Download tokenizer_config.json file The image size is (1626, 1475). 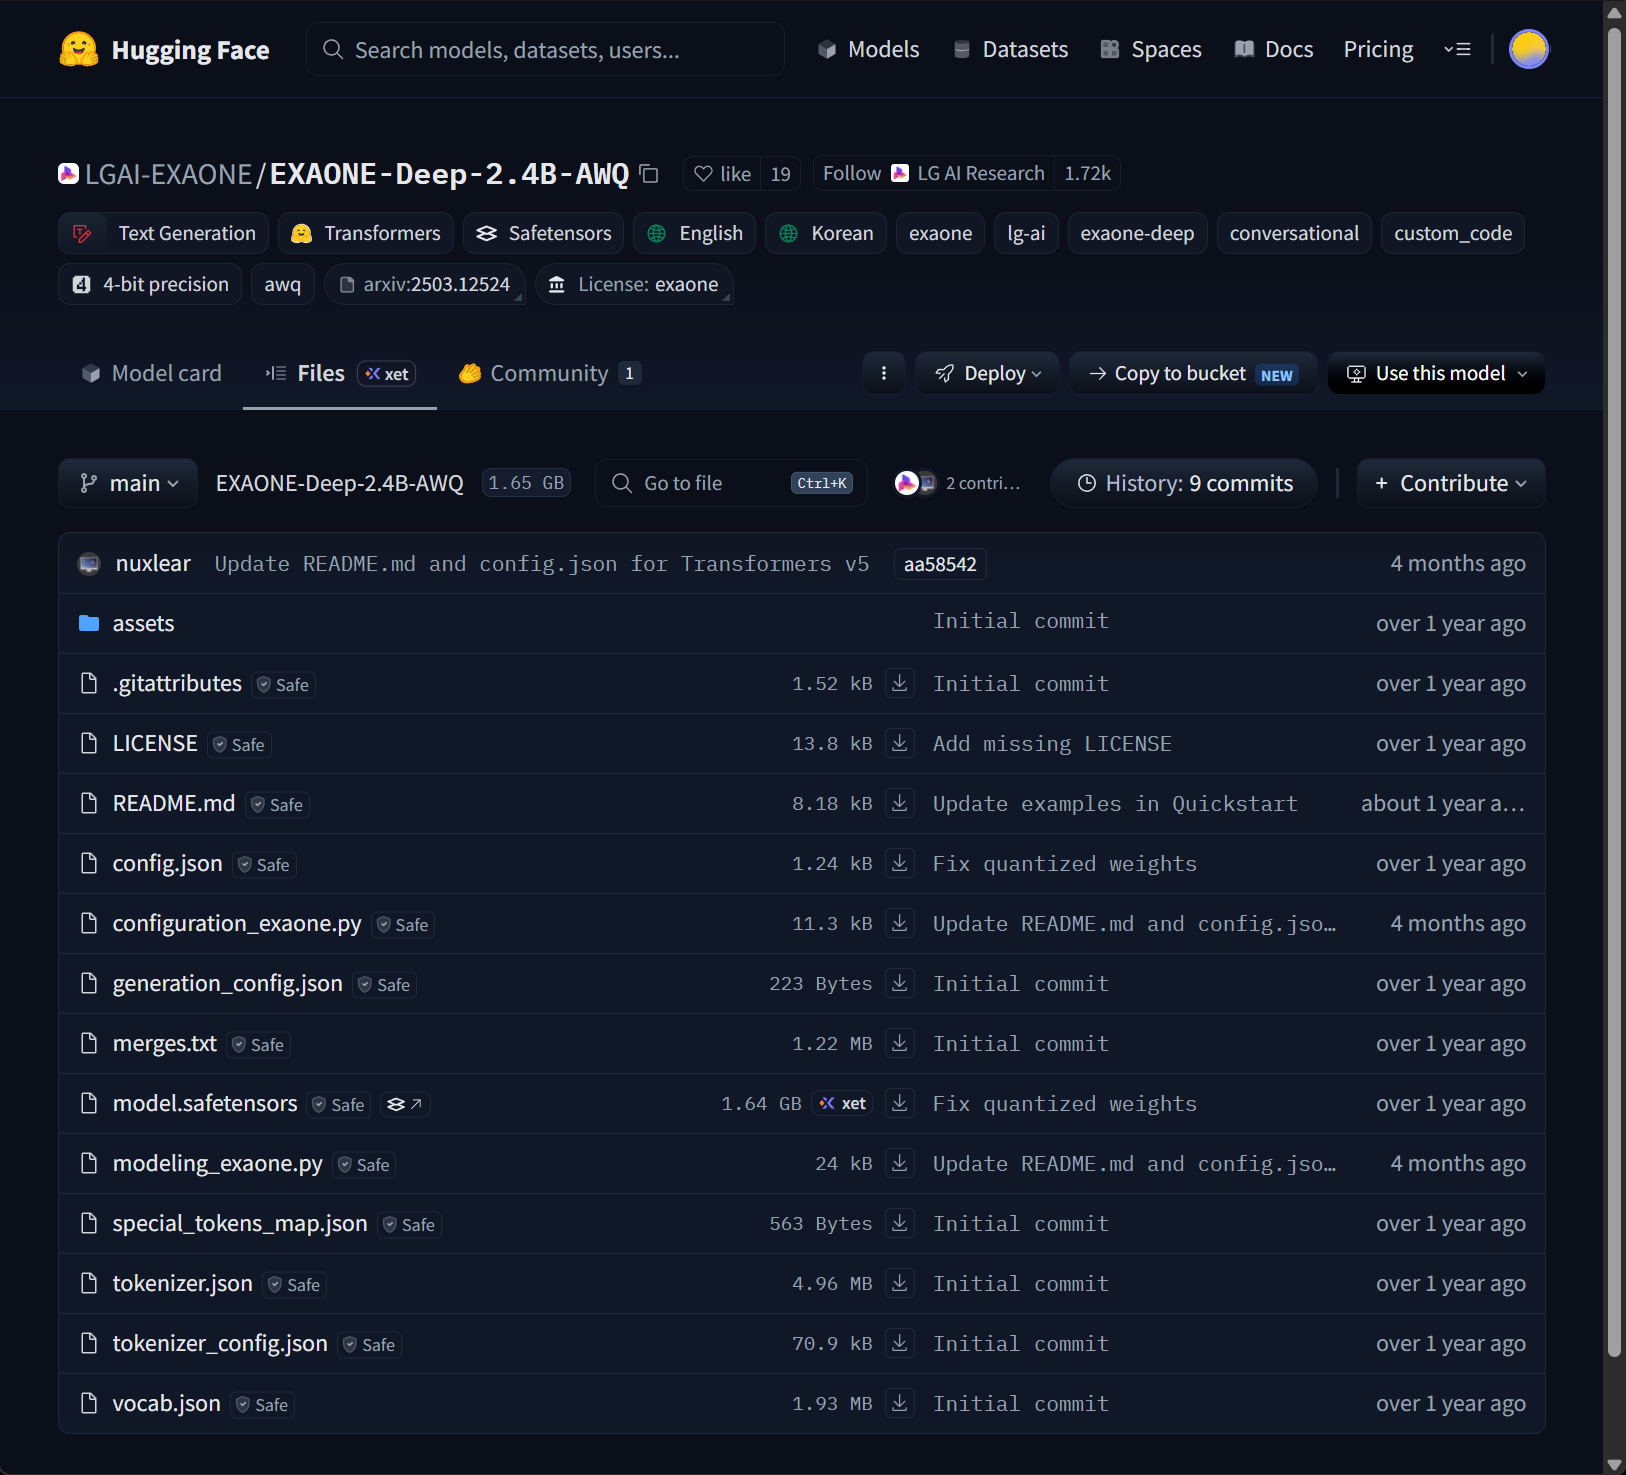[900, 1343]
